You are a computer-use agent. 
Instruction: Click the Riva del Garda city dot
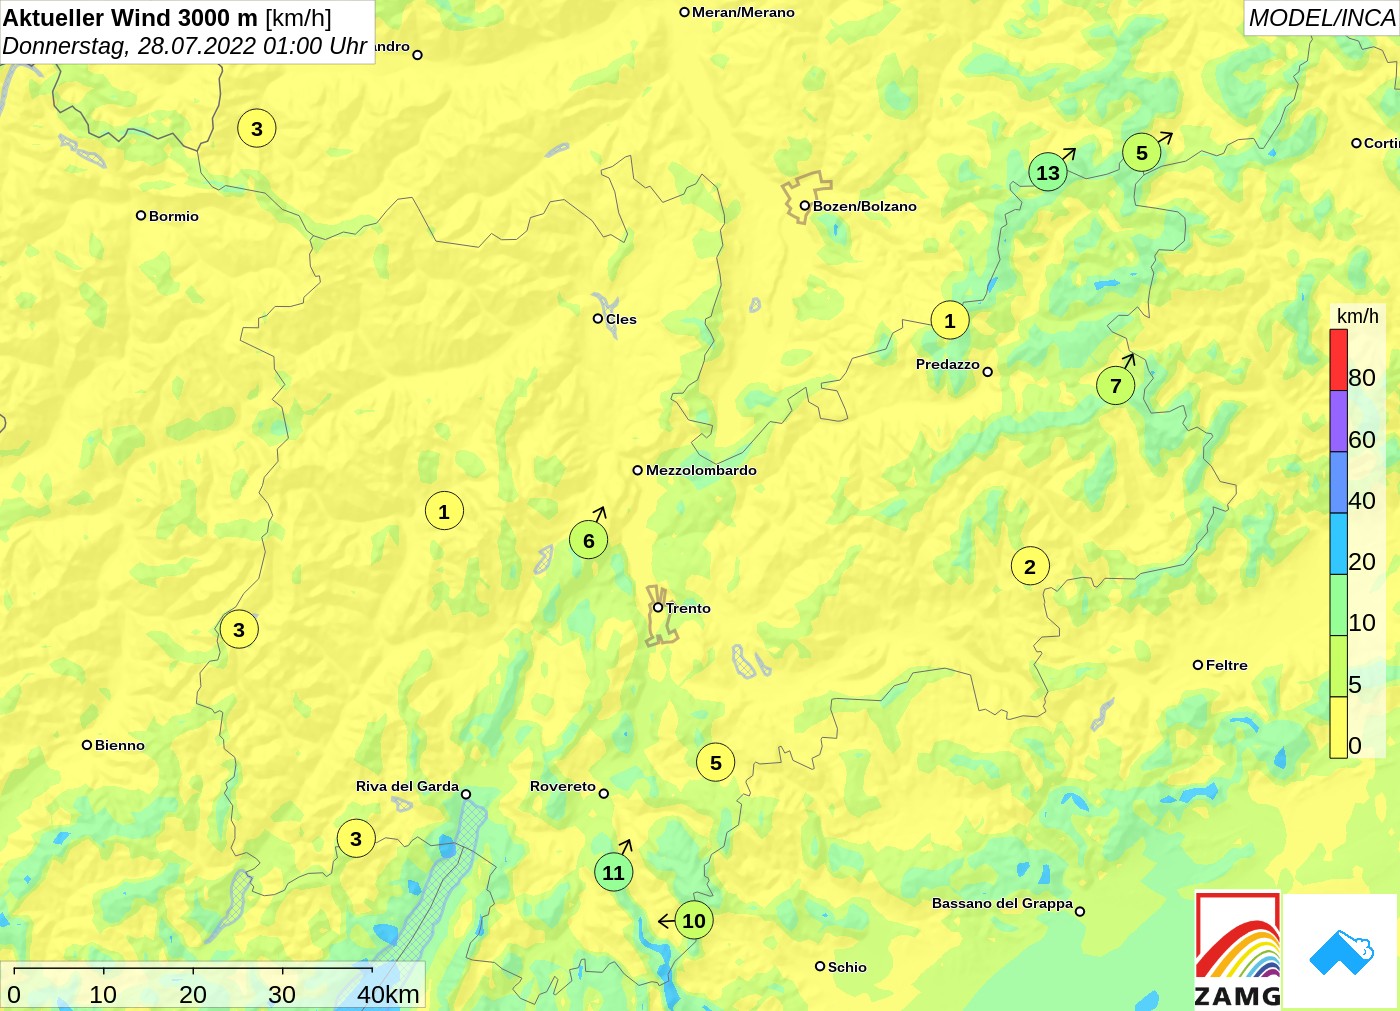click(x=465, y=794)
